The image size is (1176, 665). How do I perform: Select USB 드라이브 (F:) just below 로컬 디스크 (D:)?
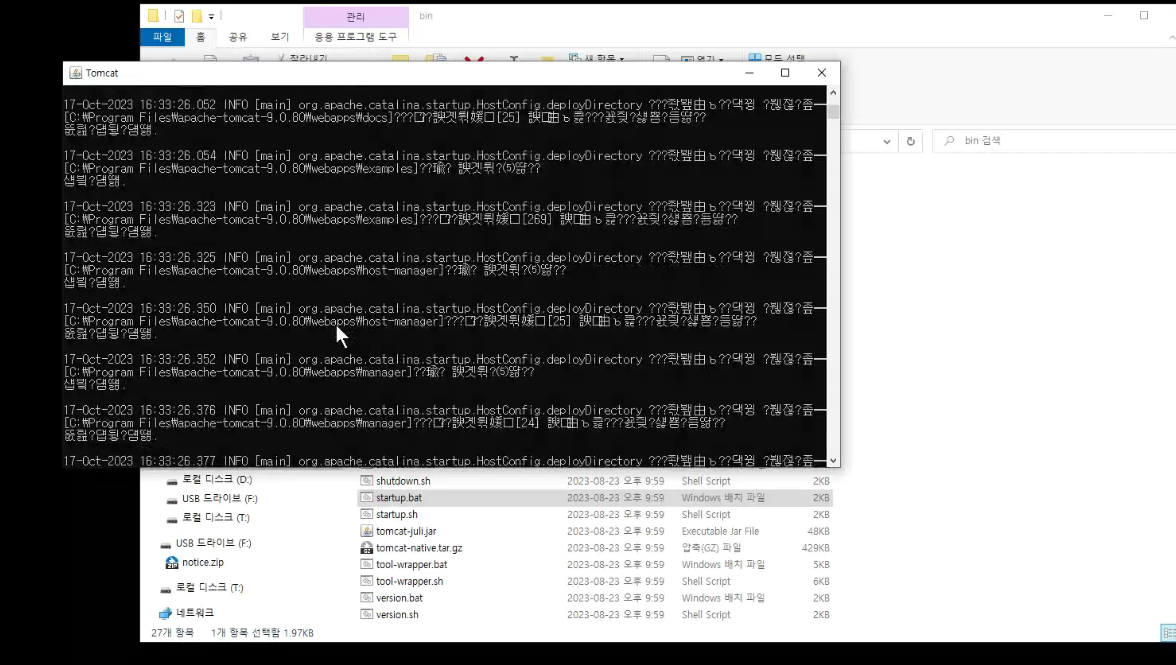pyautogui.click(x=219, y=499)
